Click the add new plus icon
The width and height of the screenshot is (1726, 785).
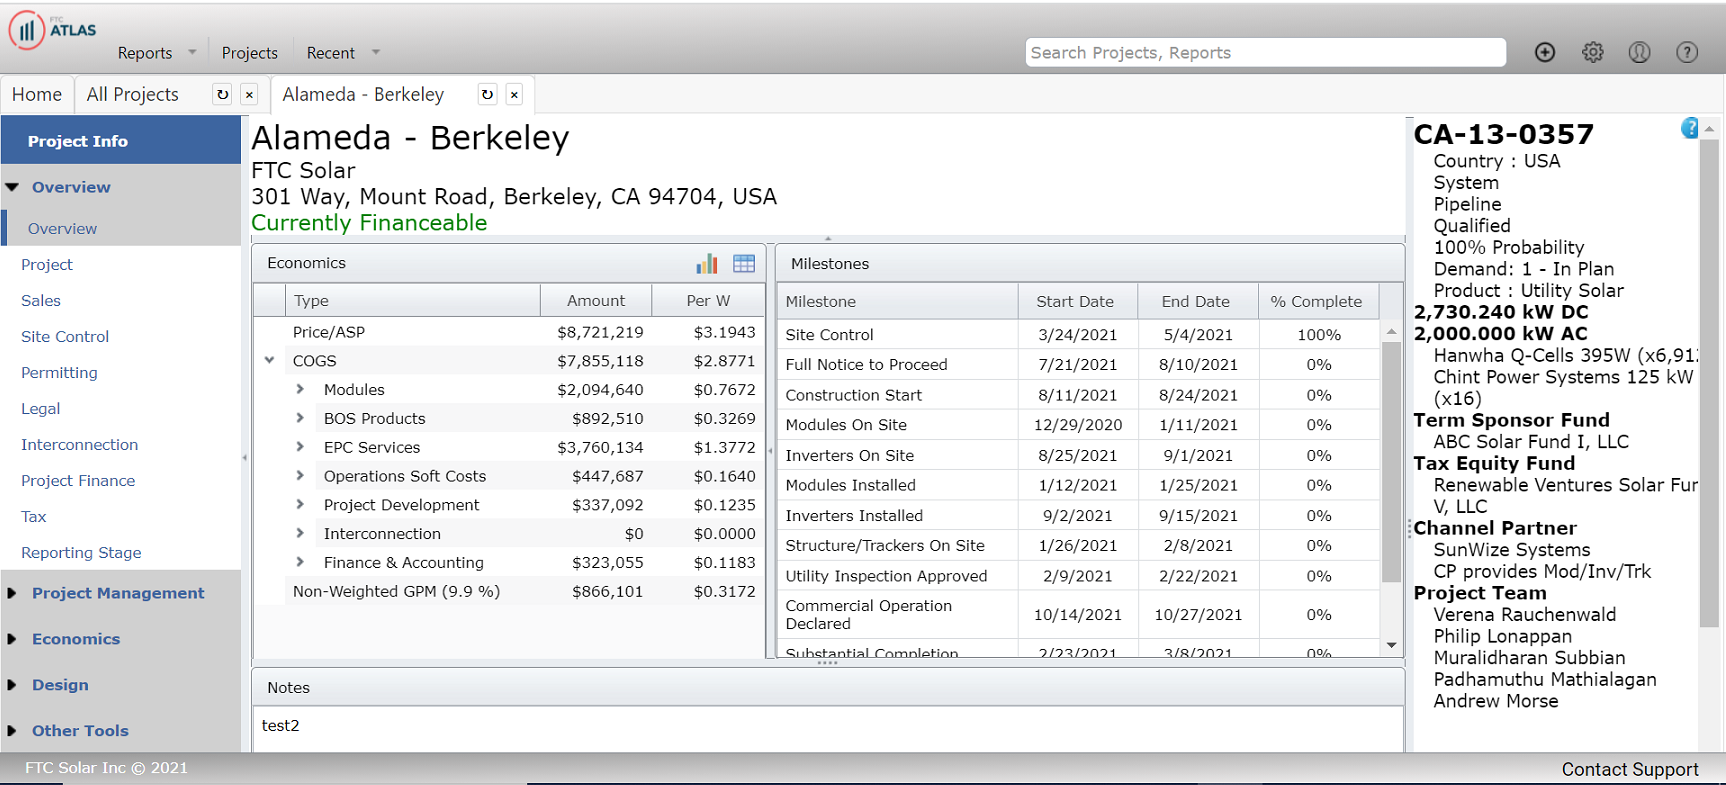(1545, 52)
